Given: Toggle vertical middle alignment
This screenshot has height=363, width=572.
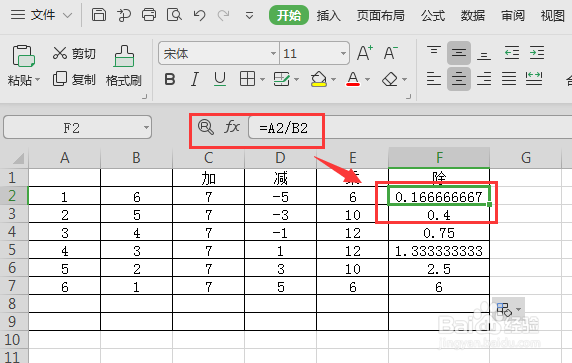Looking at the screenshot, I should (x=459, y=53).
